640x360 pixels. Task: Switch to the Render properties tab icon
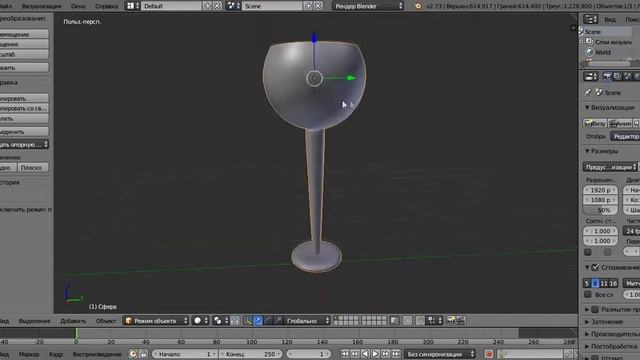[607, 76]
